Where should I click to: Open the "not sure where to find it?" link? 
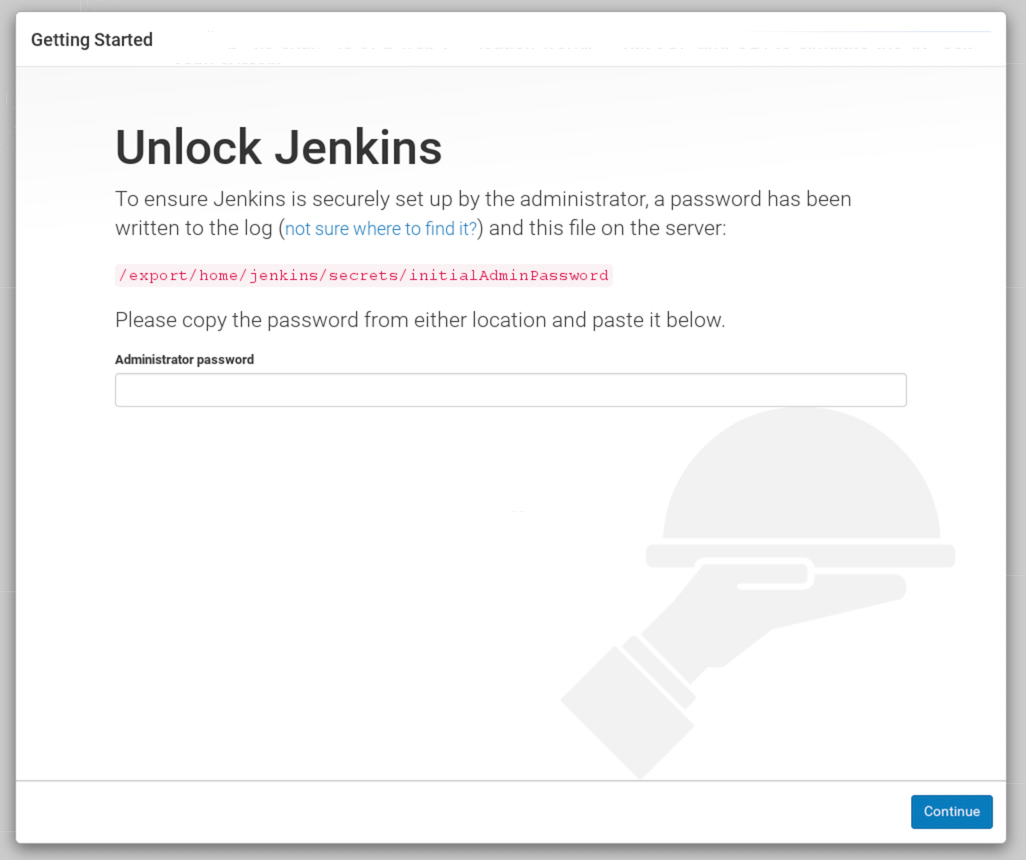click(x=381, y=229)
